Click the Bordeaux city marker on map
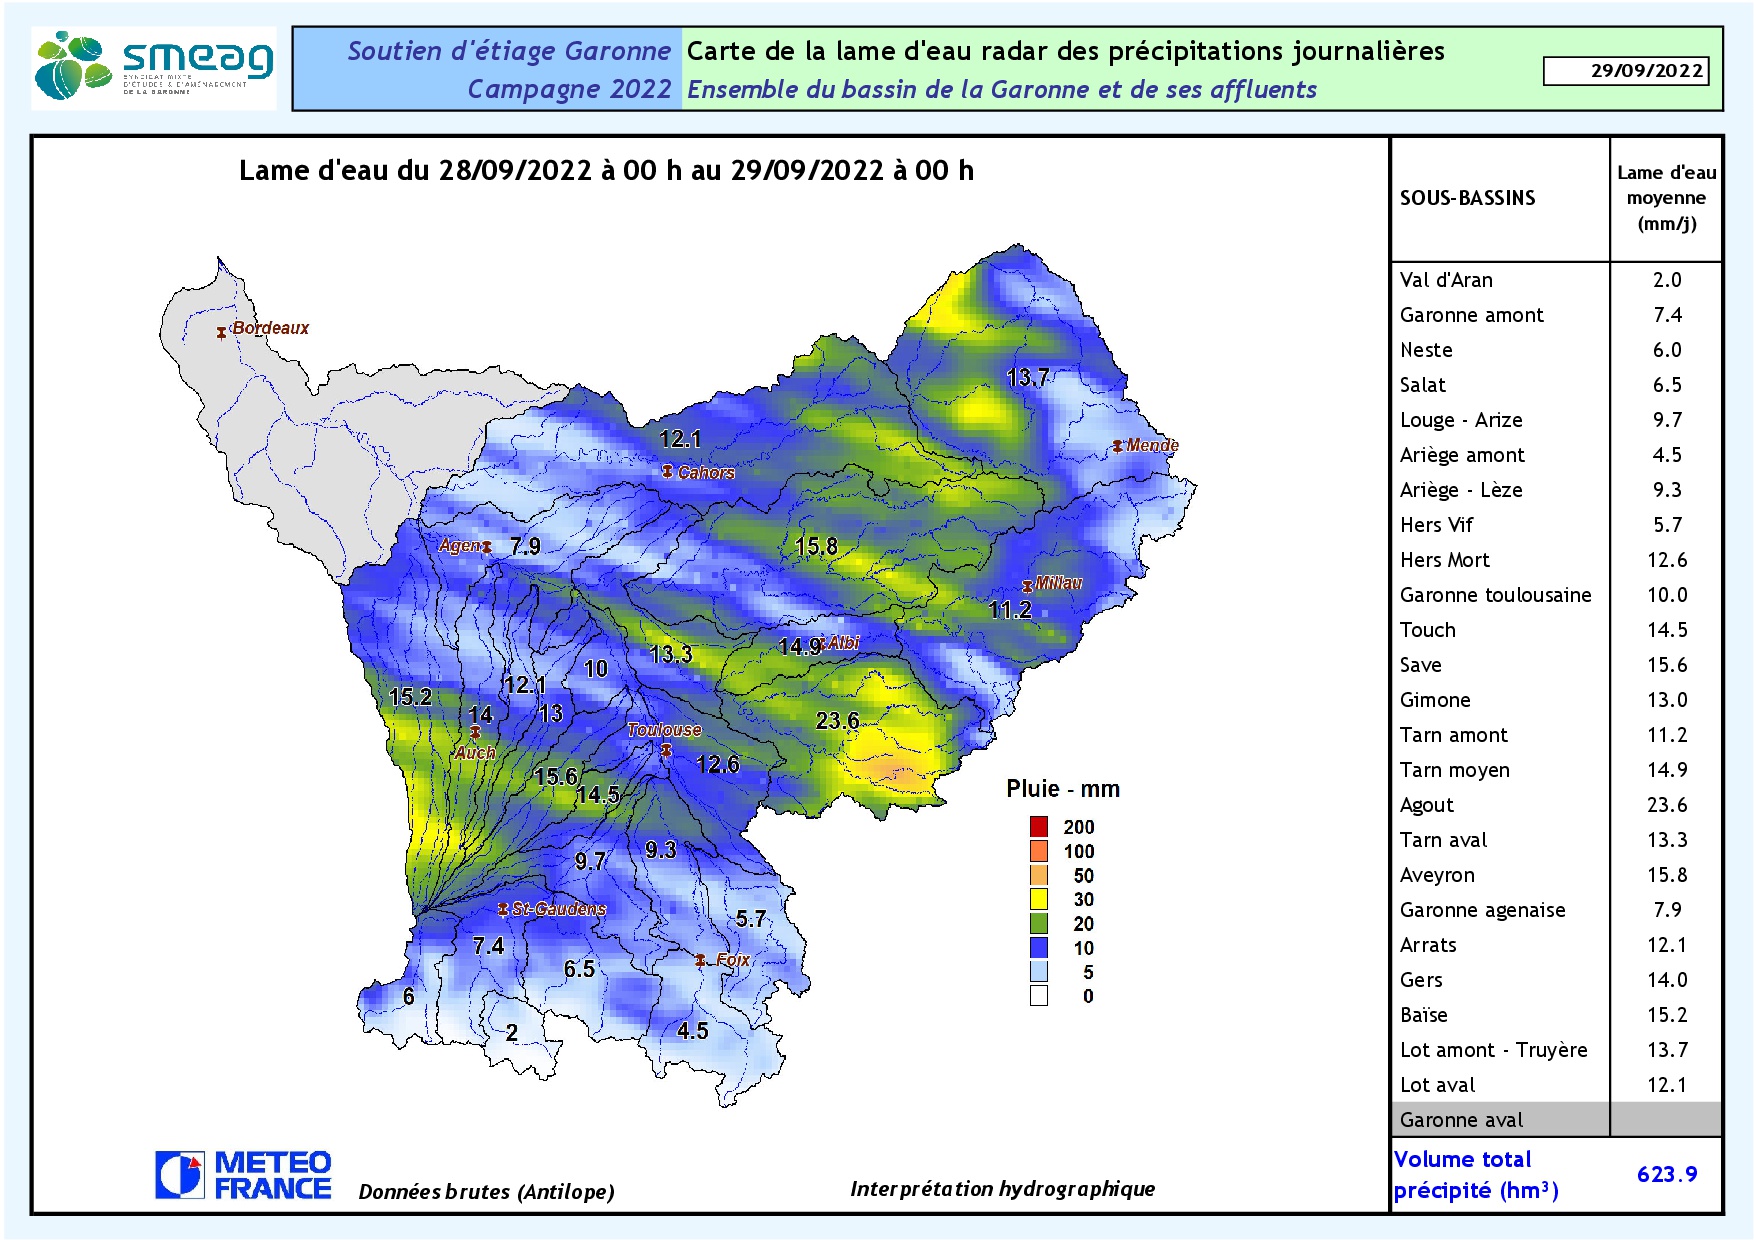The image size is (1754, 1240). [222, 332]
